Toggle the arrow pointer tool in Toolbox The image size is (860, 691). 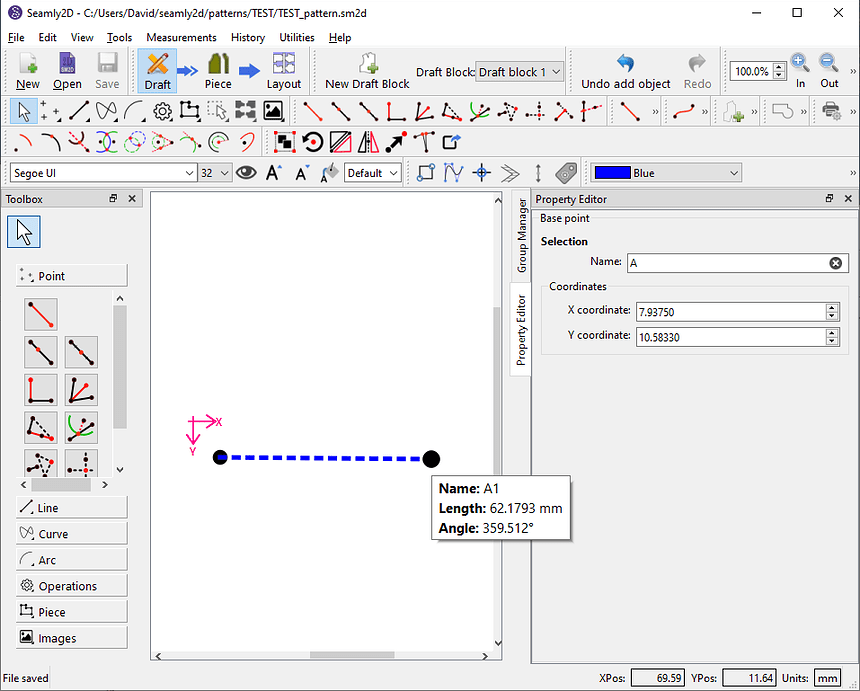pyautogui.click(x=24, y=232)
